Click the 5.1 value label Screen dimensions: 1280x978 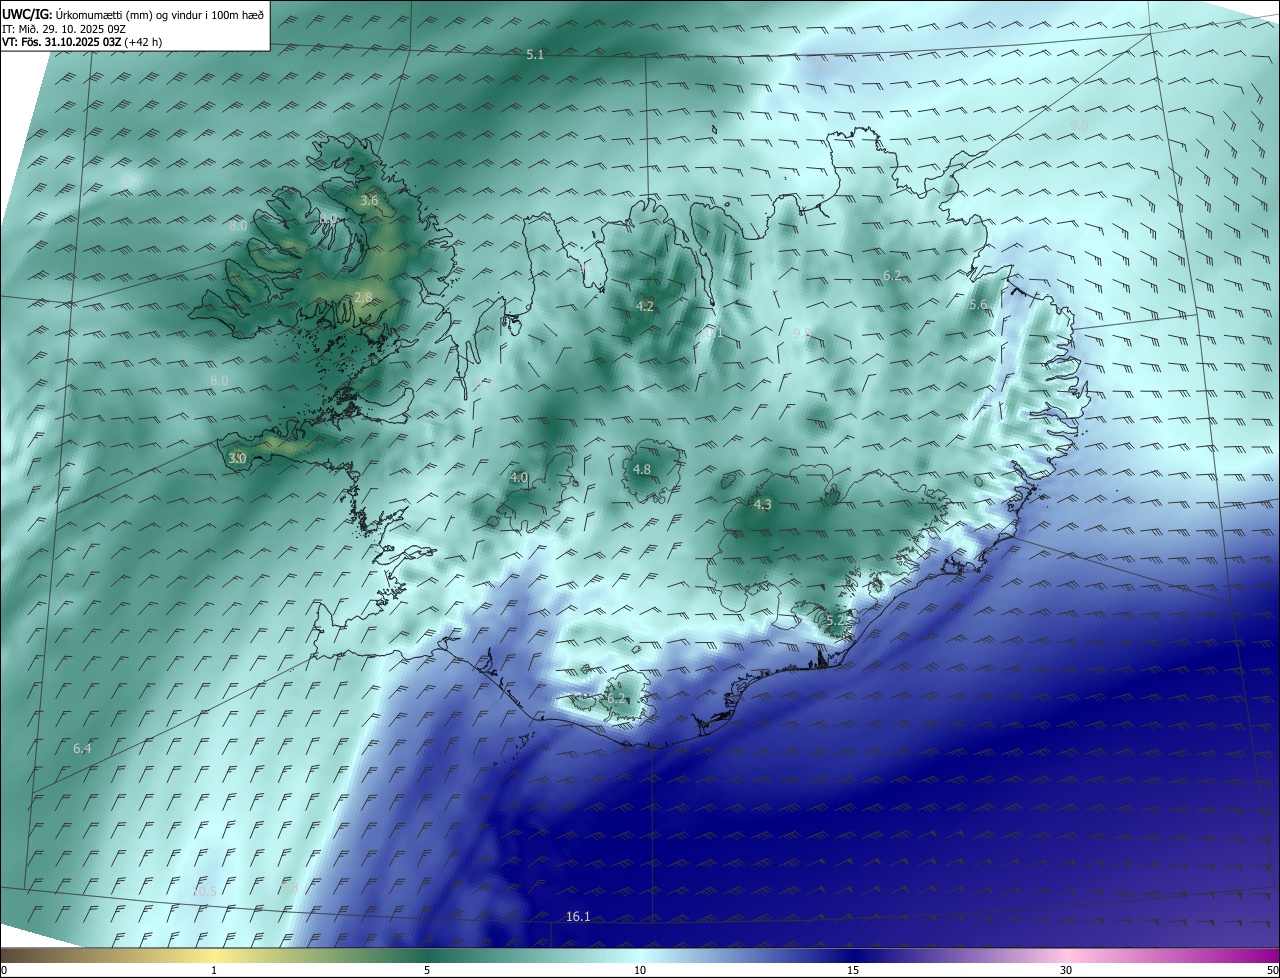(535, 55)
